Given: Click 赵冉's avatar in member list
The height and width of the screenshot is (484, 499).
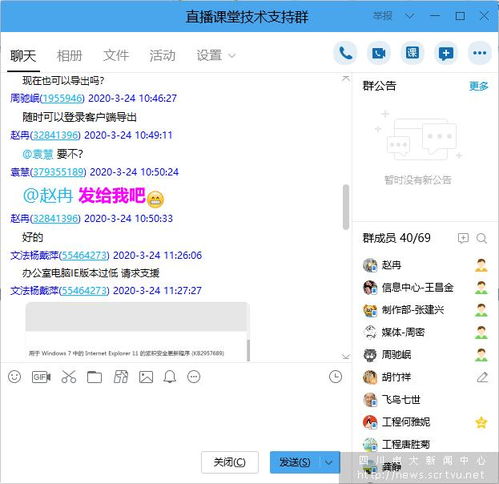Looking at the screenshot, I should 370,265.
